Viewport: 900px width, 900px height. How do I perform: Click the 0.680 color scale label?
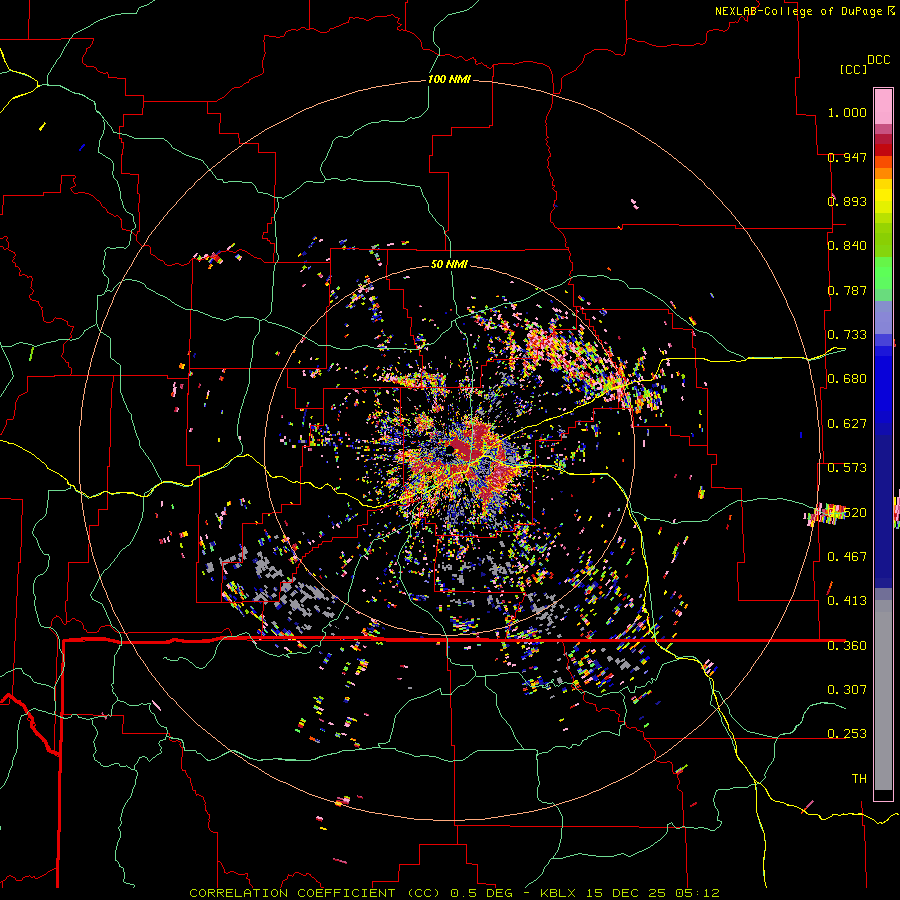click(847, 378)
